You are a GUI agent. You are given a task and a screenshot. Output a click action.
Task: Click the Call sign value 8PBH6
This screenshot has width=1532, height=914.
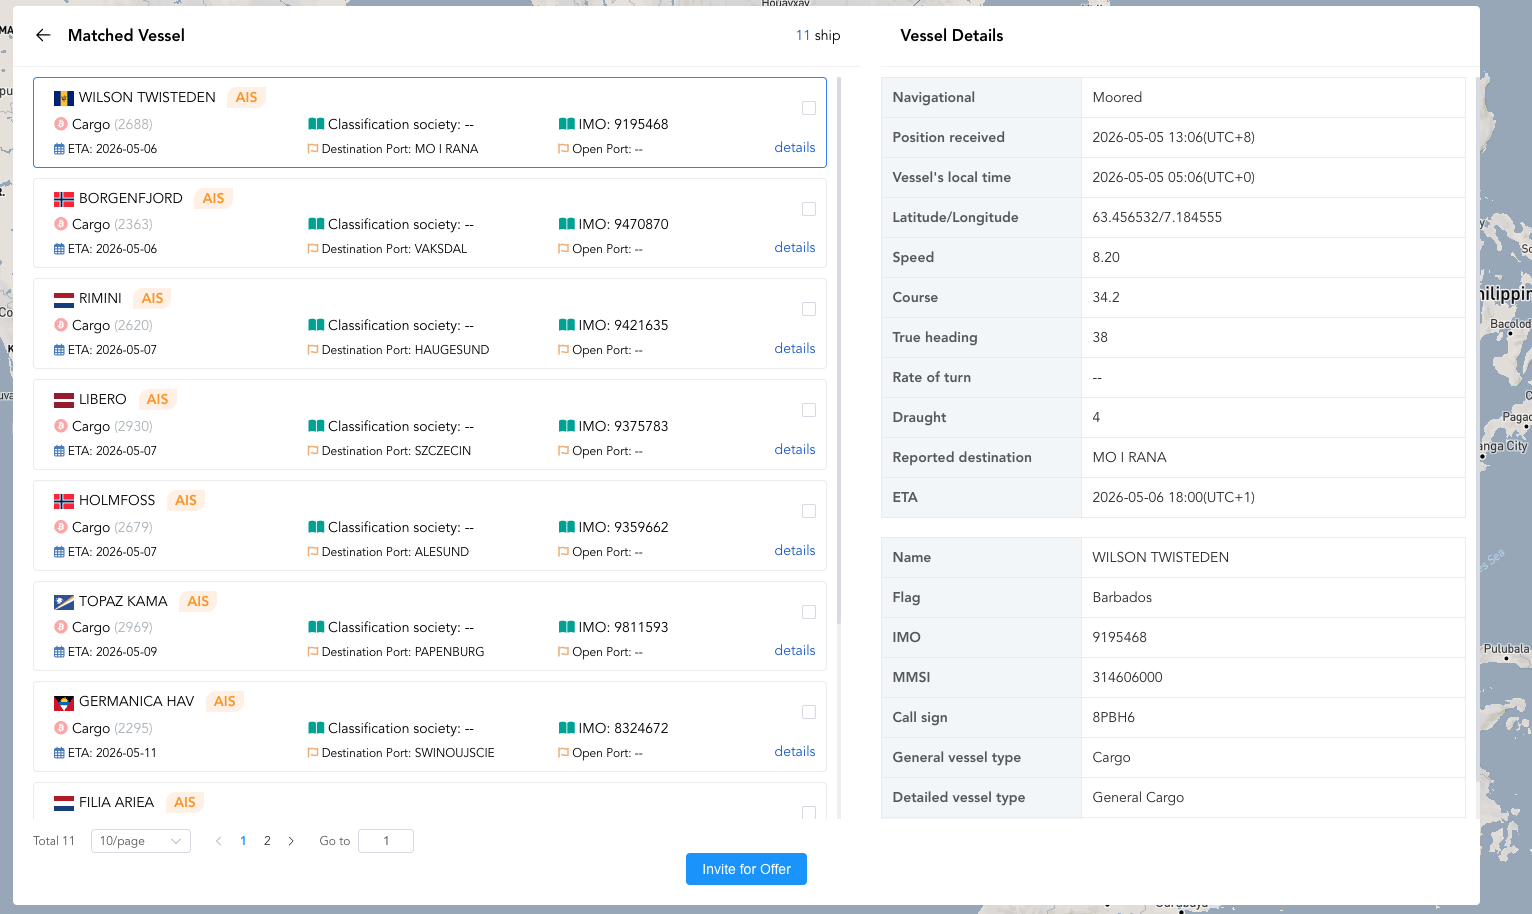[x=1113, y=717]
